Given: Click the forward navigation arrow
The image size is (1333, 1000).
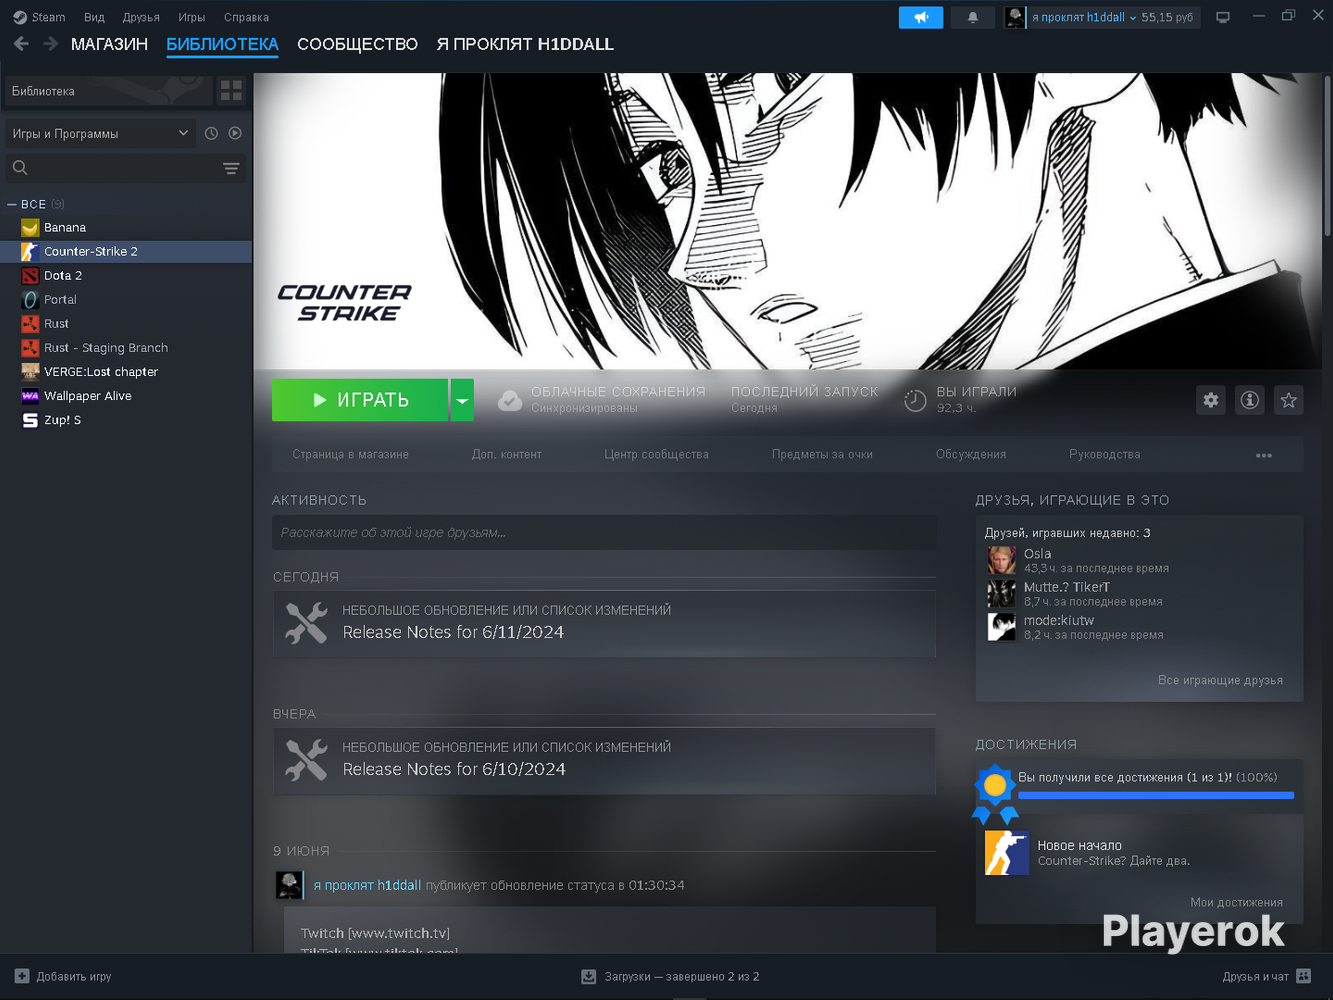Looking at the screenshot, I should [x=50, y=44].
